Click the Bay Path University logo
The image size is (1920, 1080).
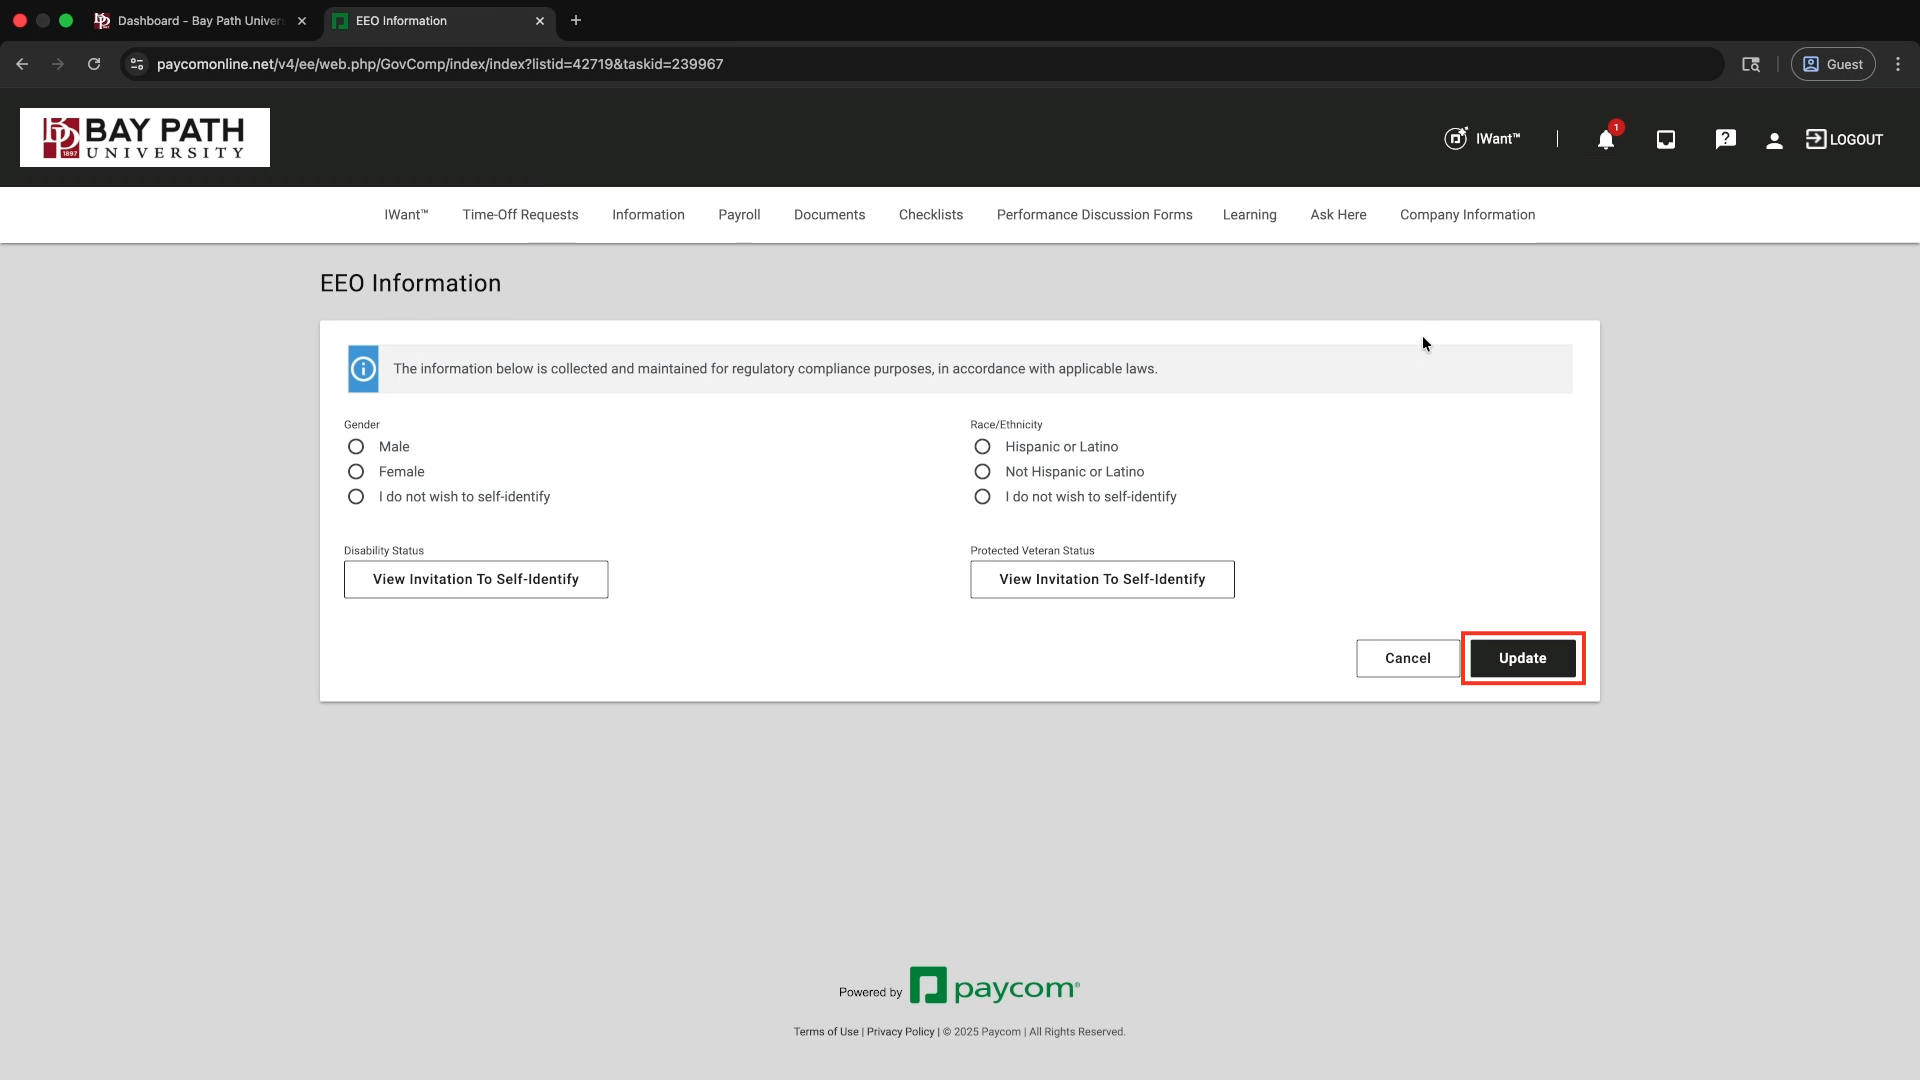[x=145, y=138]
